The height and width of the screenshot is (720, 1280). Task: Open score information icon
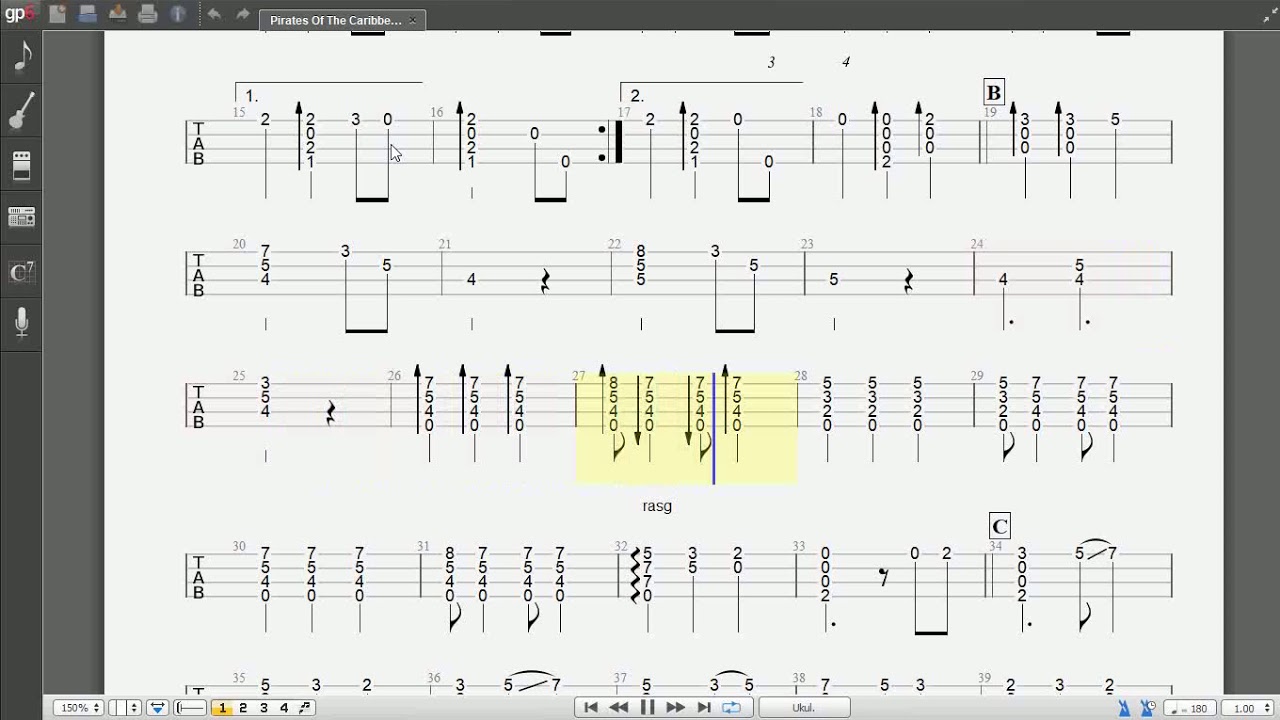click(178, 14)
